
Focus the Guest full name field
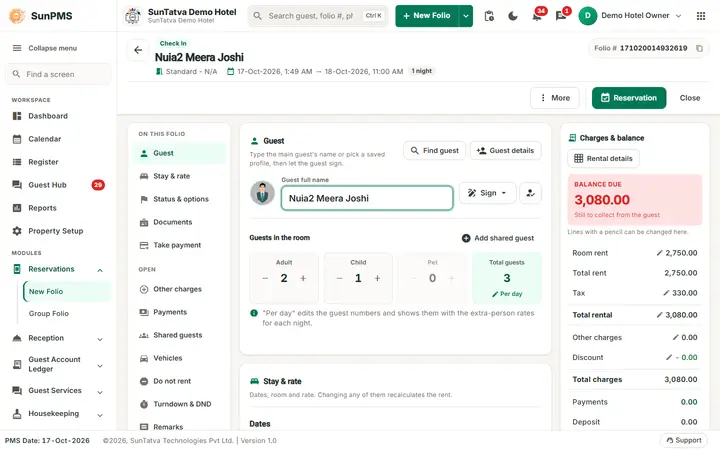367,198
